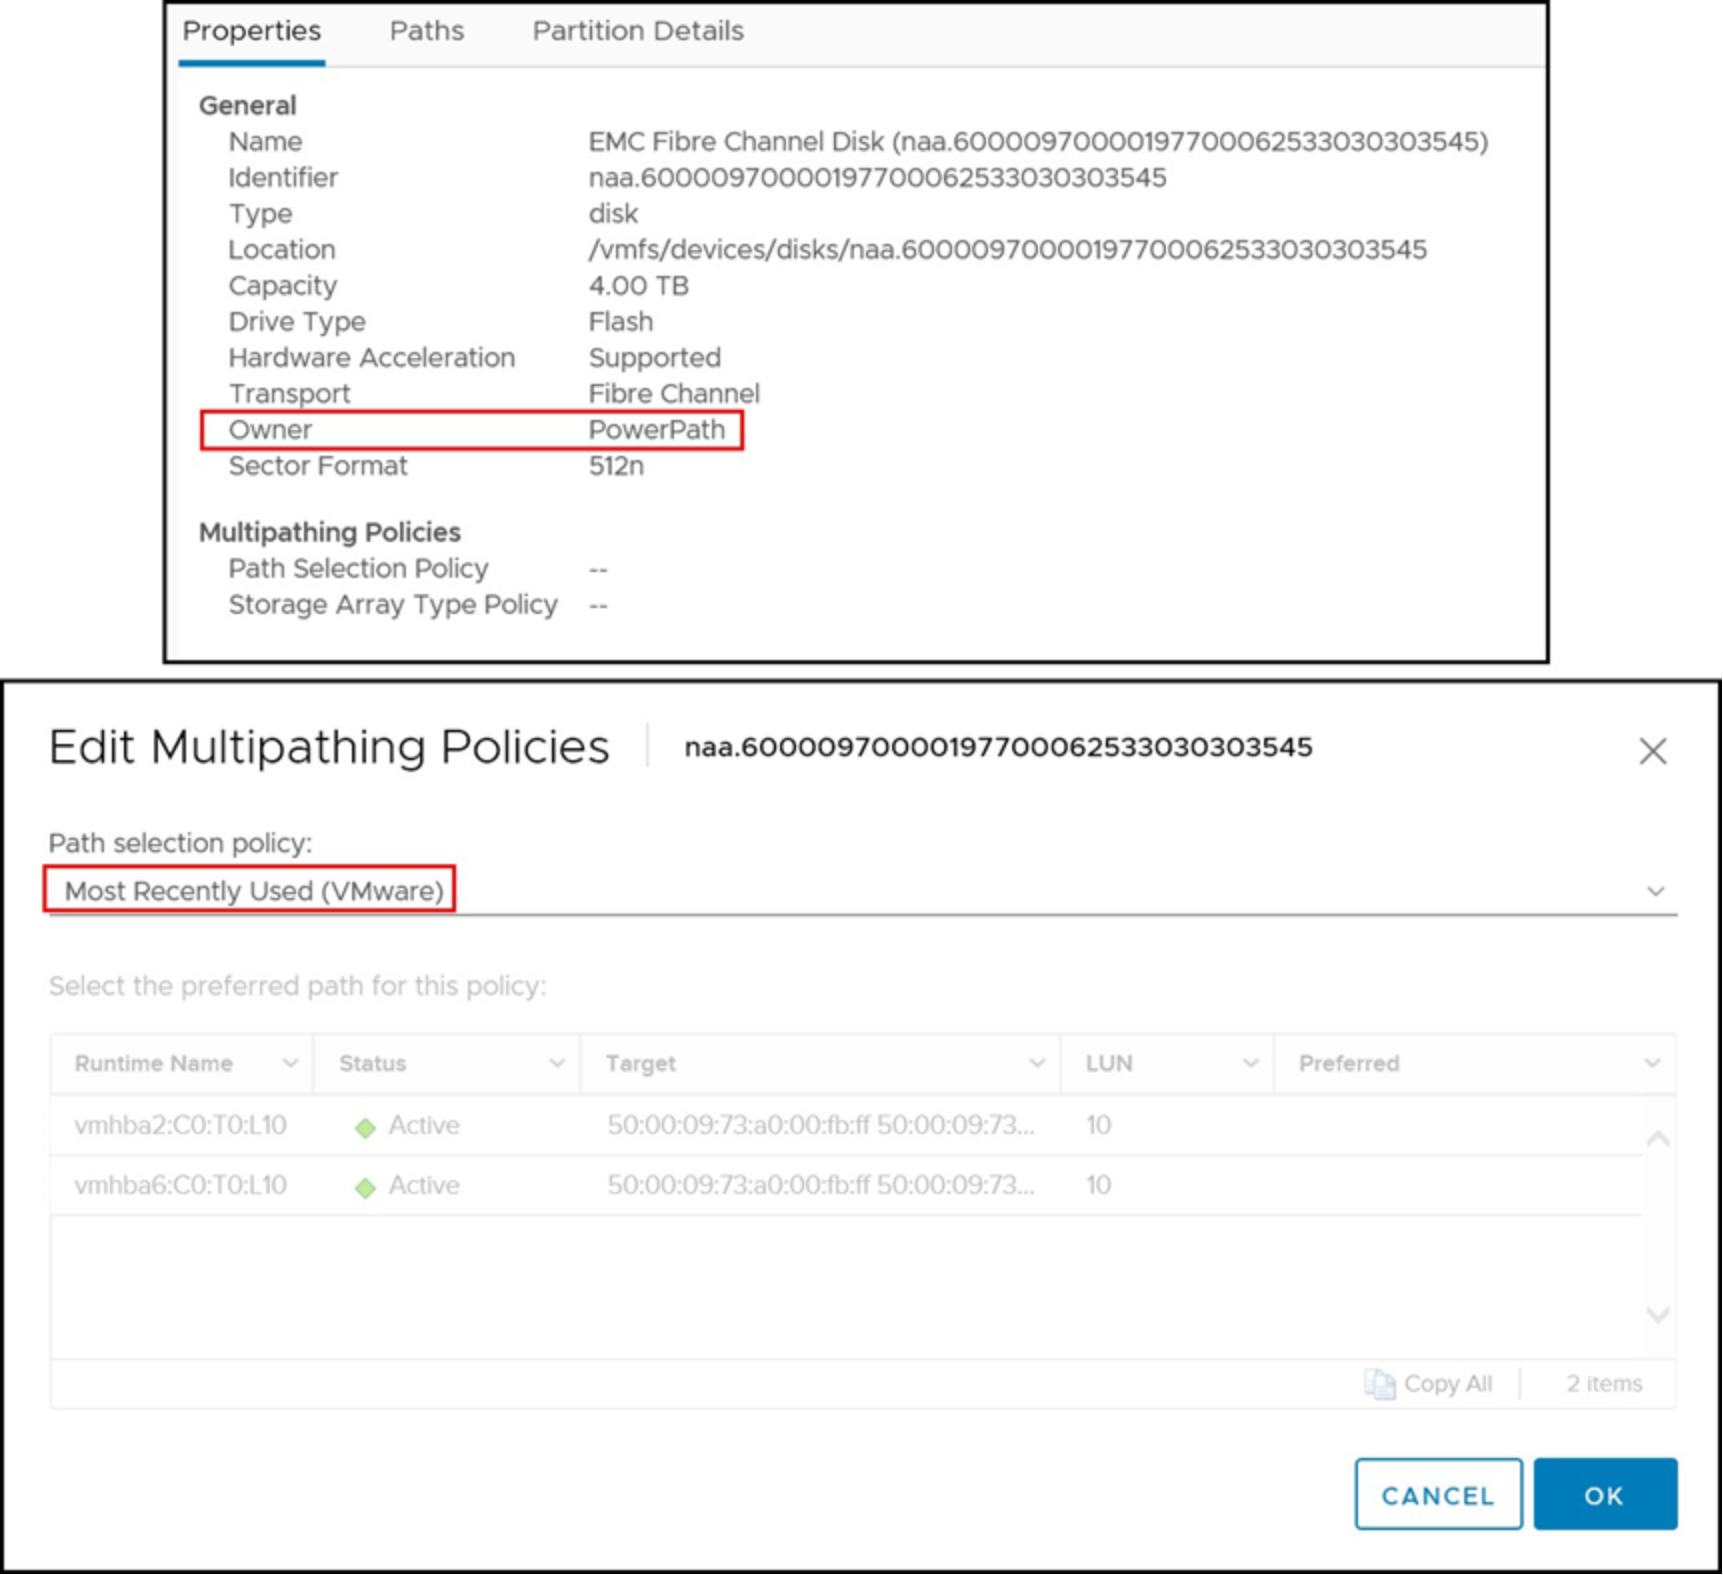The width and height of the screenshot is (1723, 1575).
Task: Confirm with the OK button
Action: point(1605,1494)
